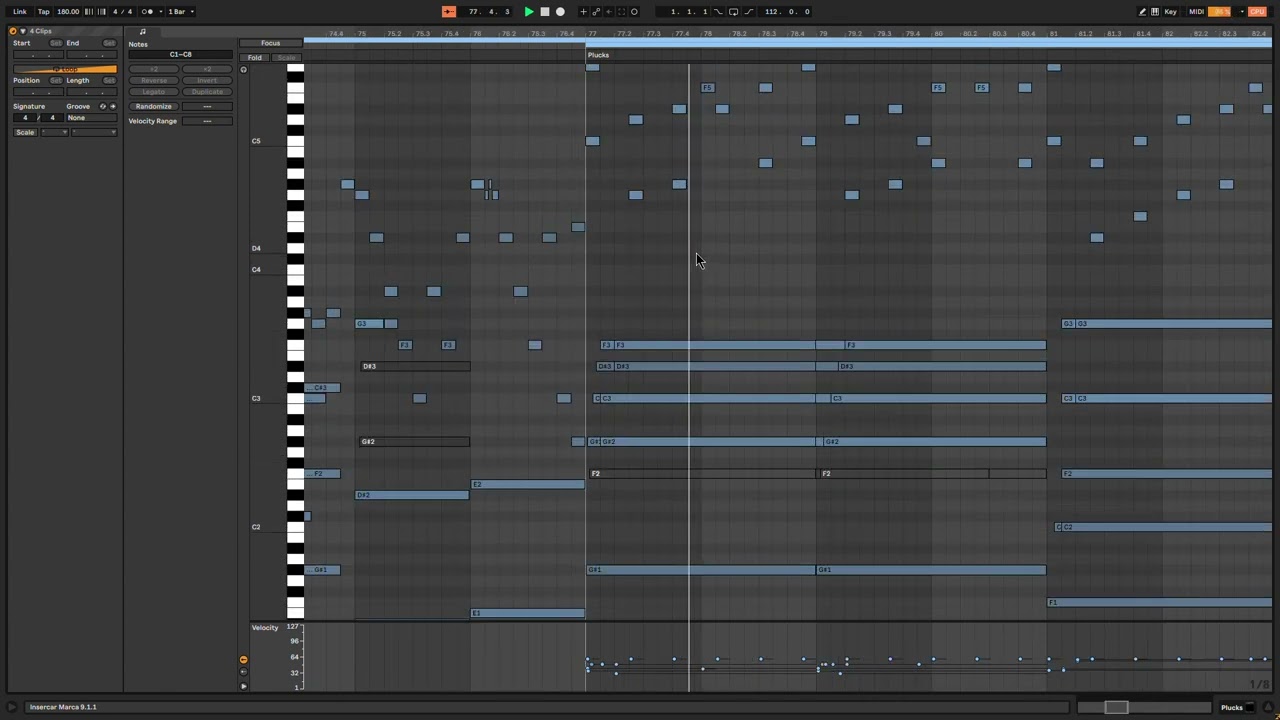1280x720 pixels.
Task: Click the Capture MIDI icon
Action: (x=621, y=12)
